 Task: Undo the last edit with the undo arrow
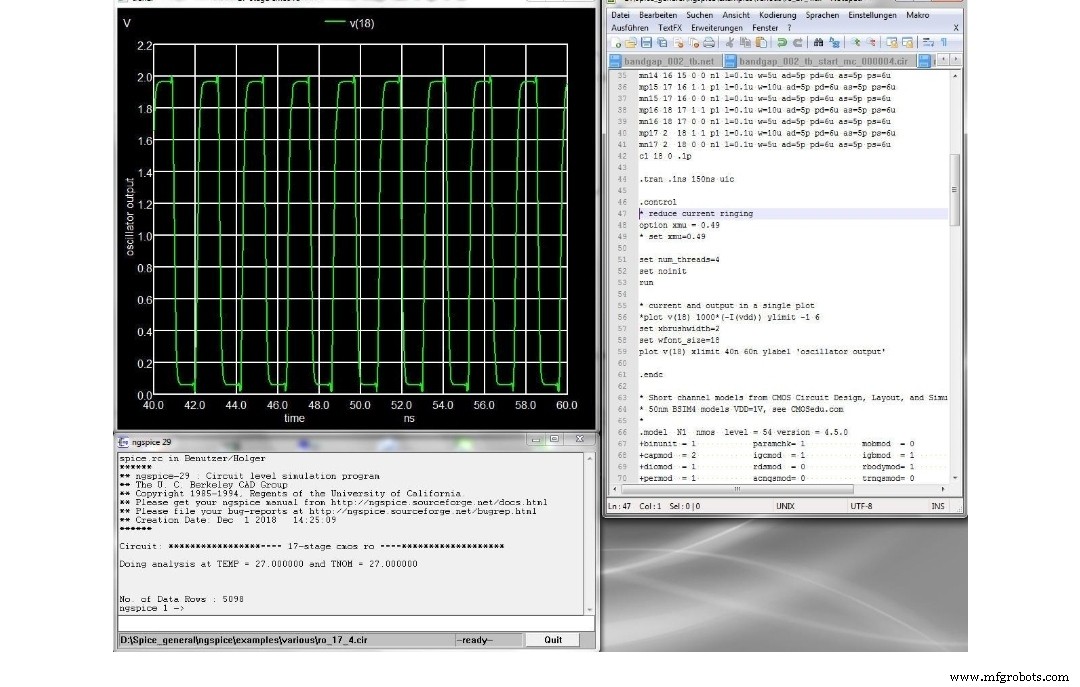click(783, 43)
